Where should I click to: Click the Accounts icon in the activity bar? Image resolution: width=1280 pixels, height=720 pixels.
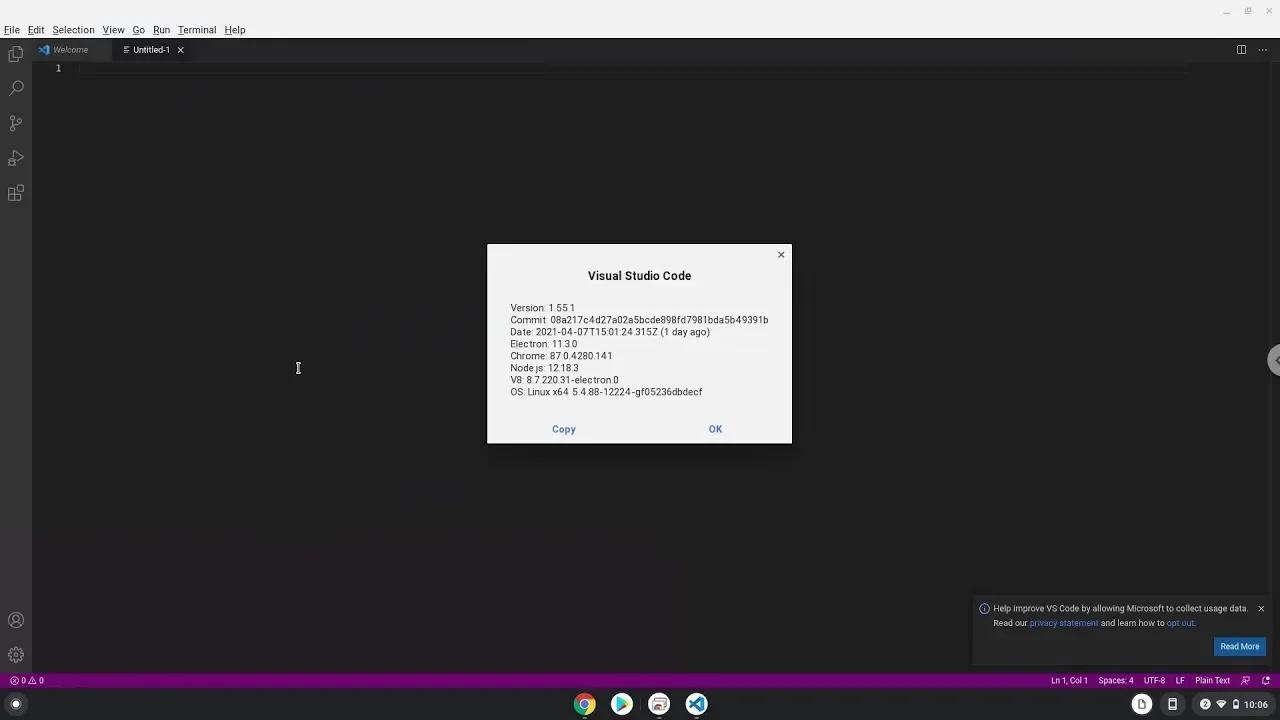point(15,620)
